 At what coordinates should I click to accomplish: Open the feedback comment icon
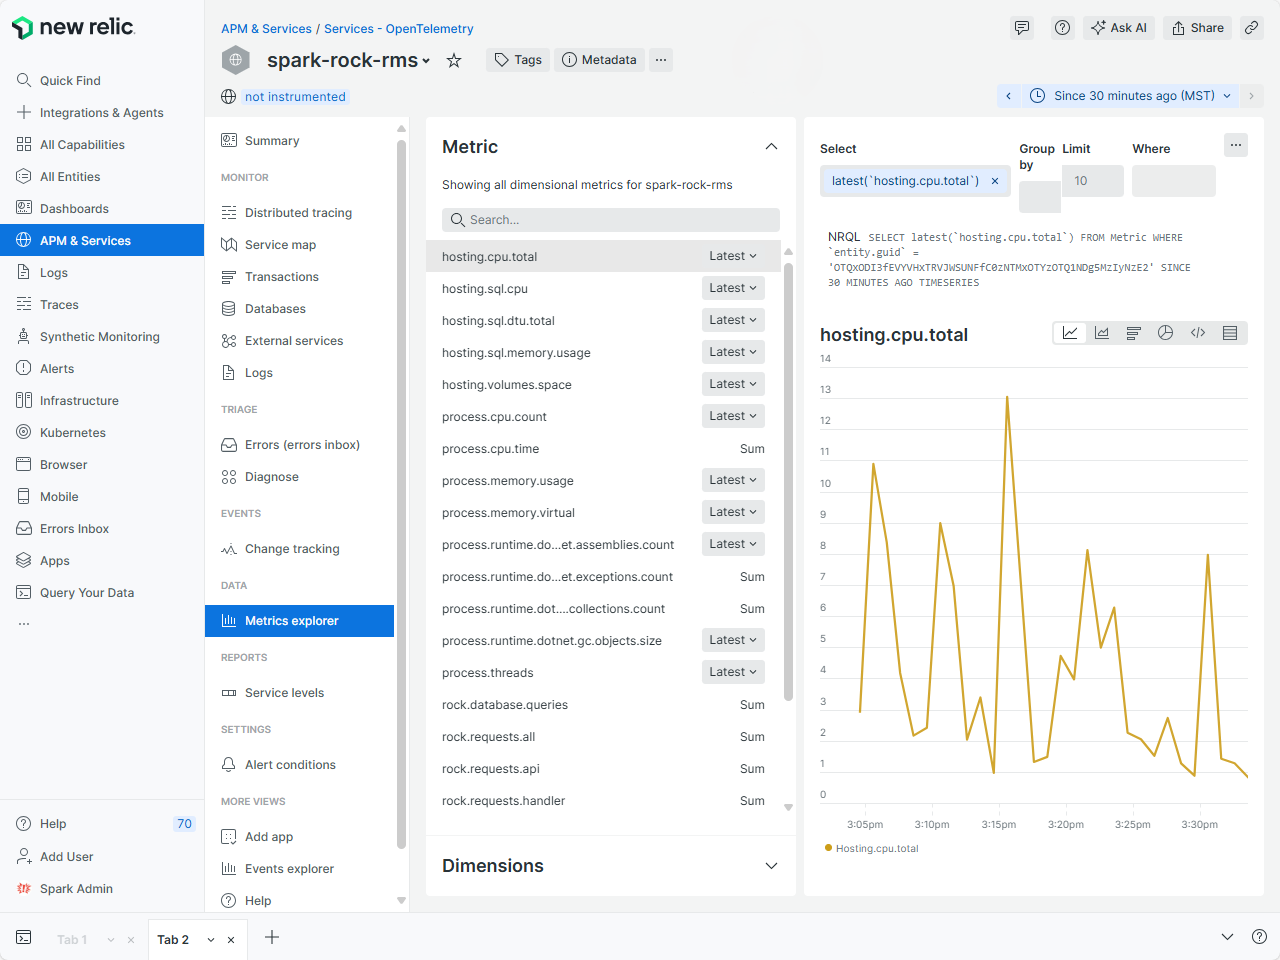[x=1022, y=28]
